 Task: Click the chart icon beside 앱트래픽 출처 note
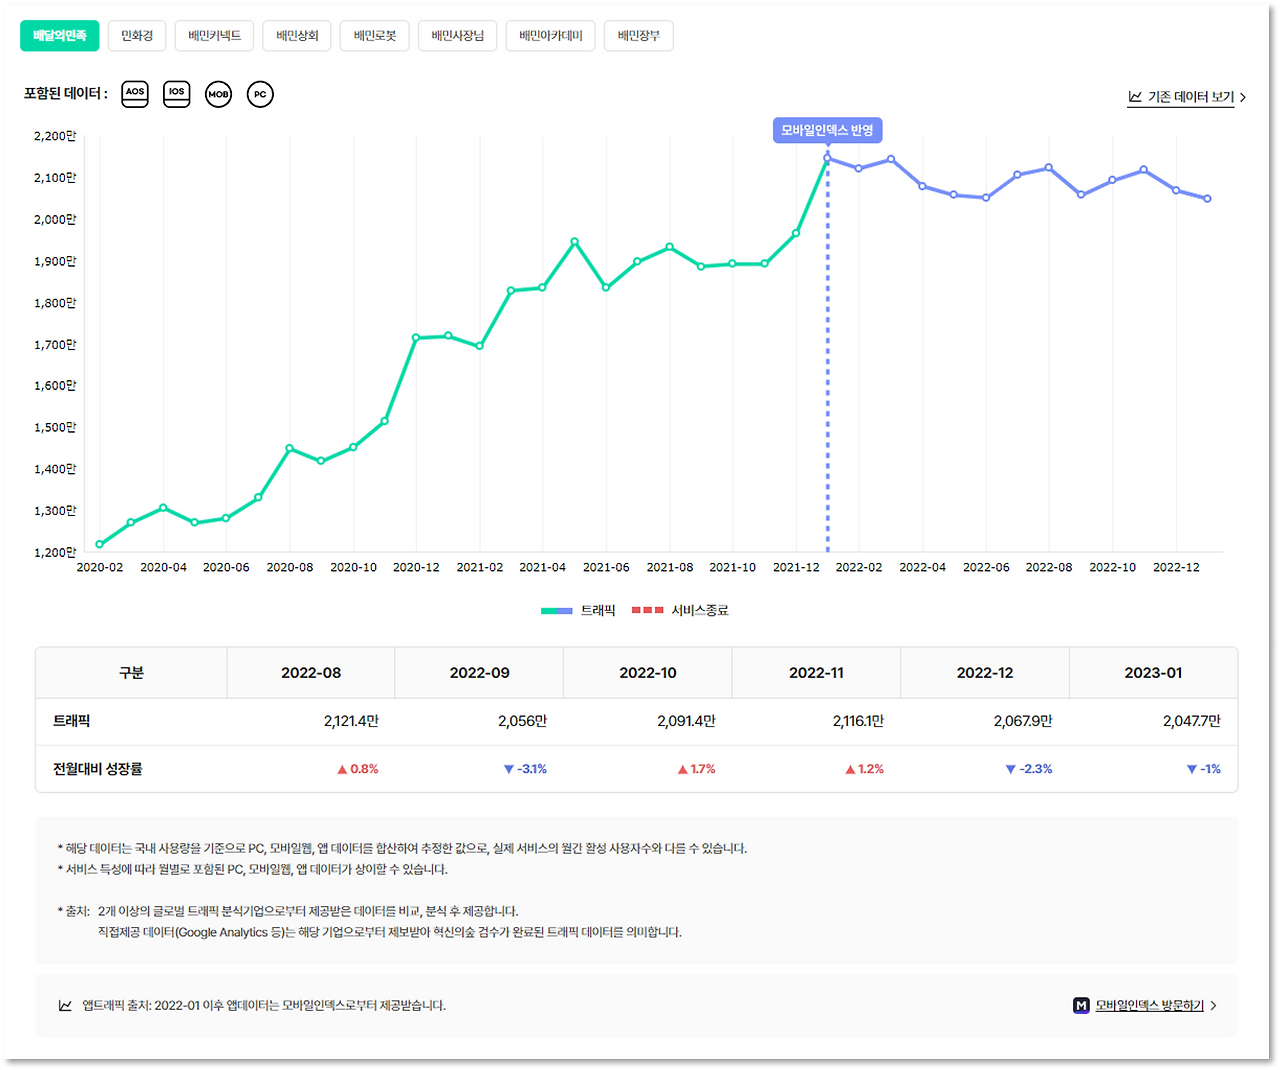point(65,1006)
